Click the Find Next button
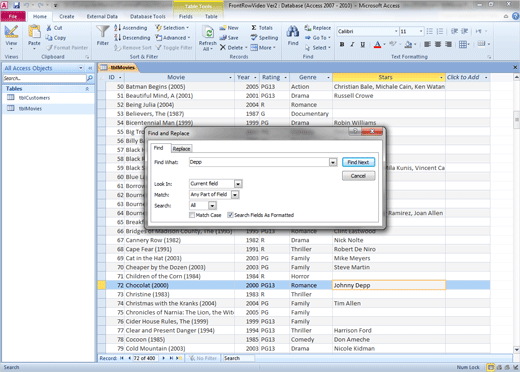The height and width of the screenshot is (372, 520). point(358,162)
